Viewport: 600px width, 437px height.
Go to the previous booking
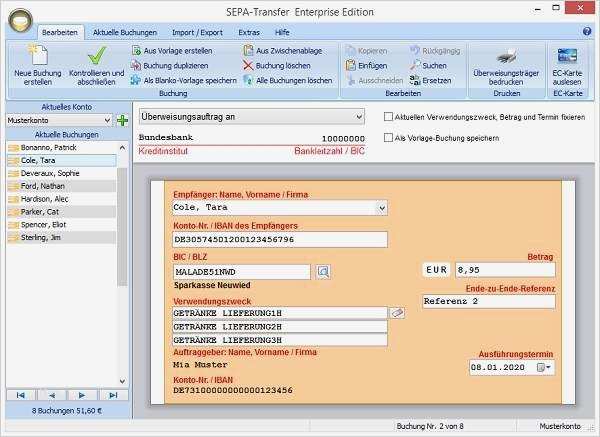click(x=52, y=395)
